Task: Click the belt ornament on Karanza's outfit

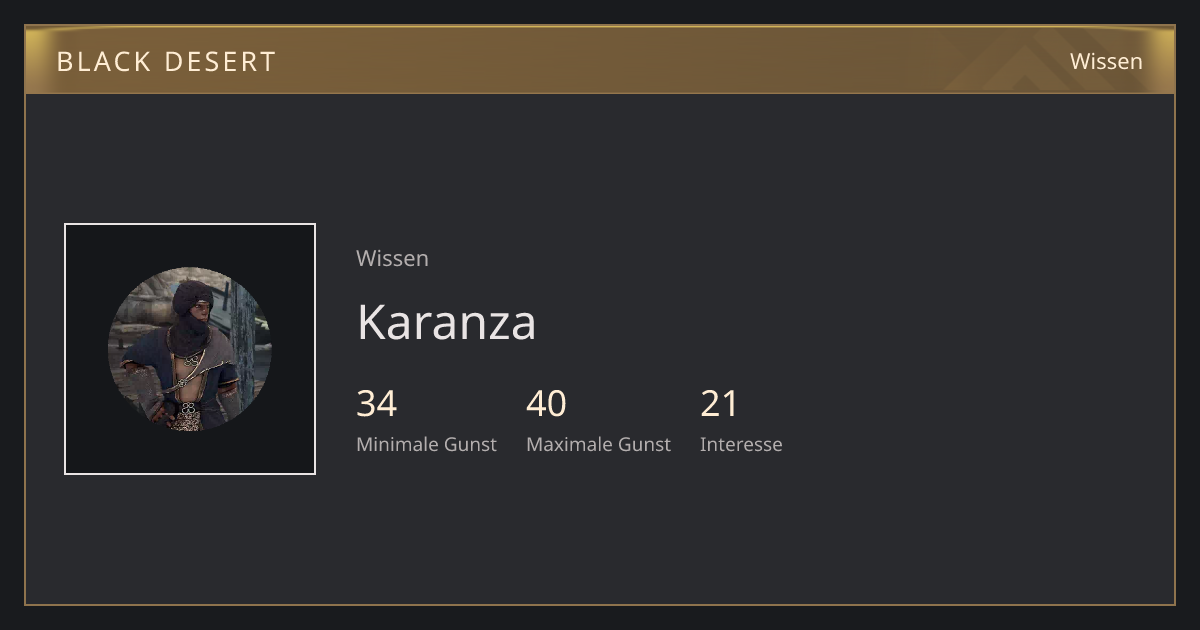Action: pyautogui.click(x=188, y=410)
